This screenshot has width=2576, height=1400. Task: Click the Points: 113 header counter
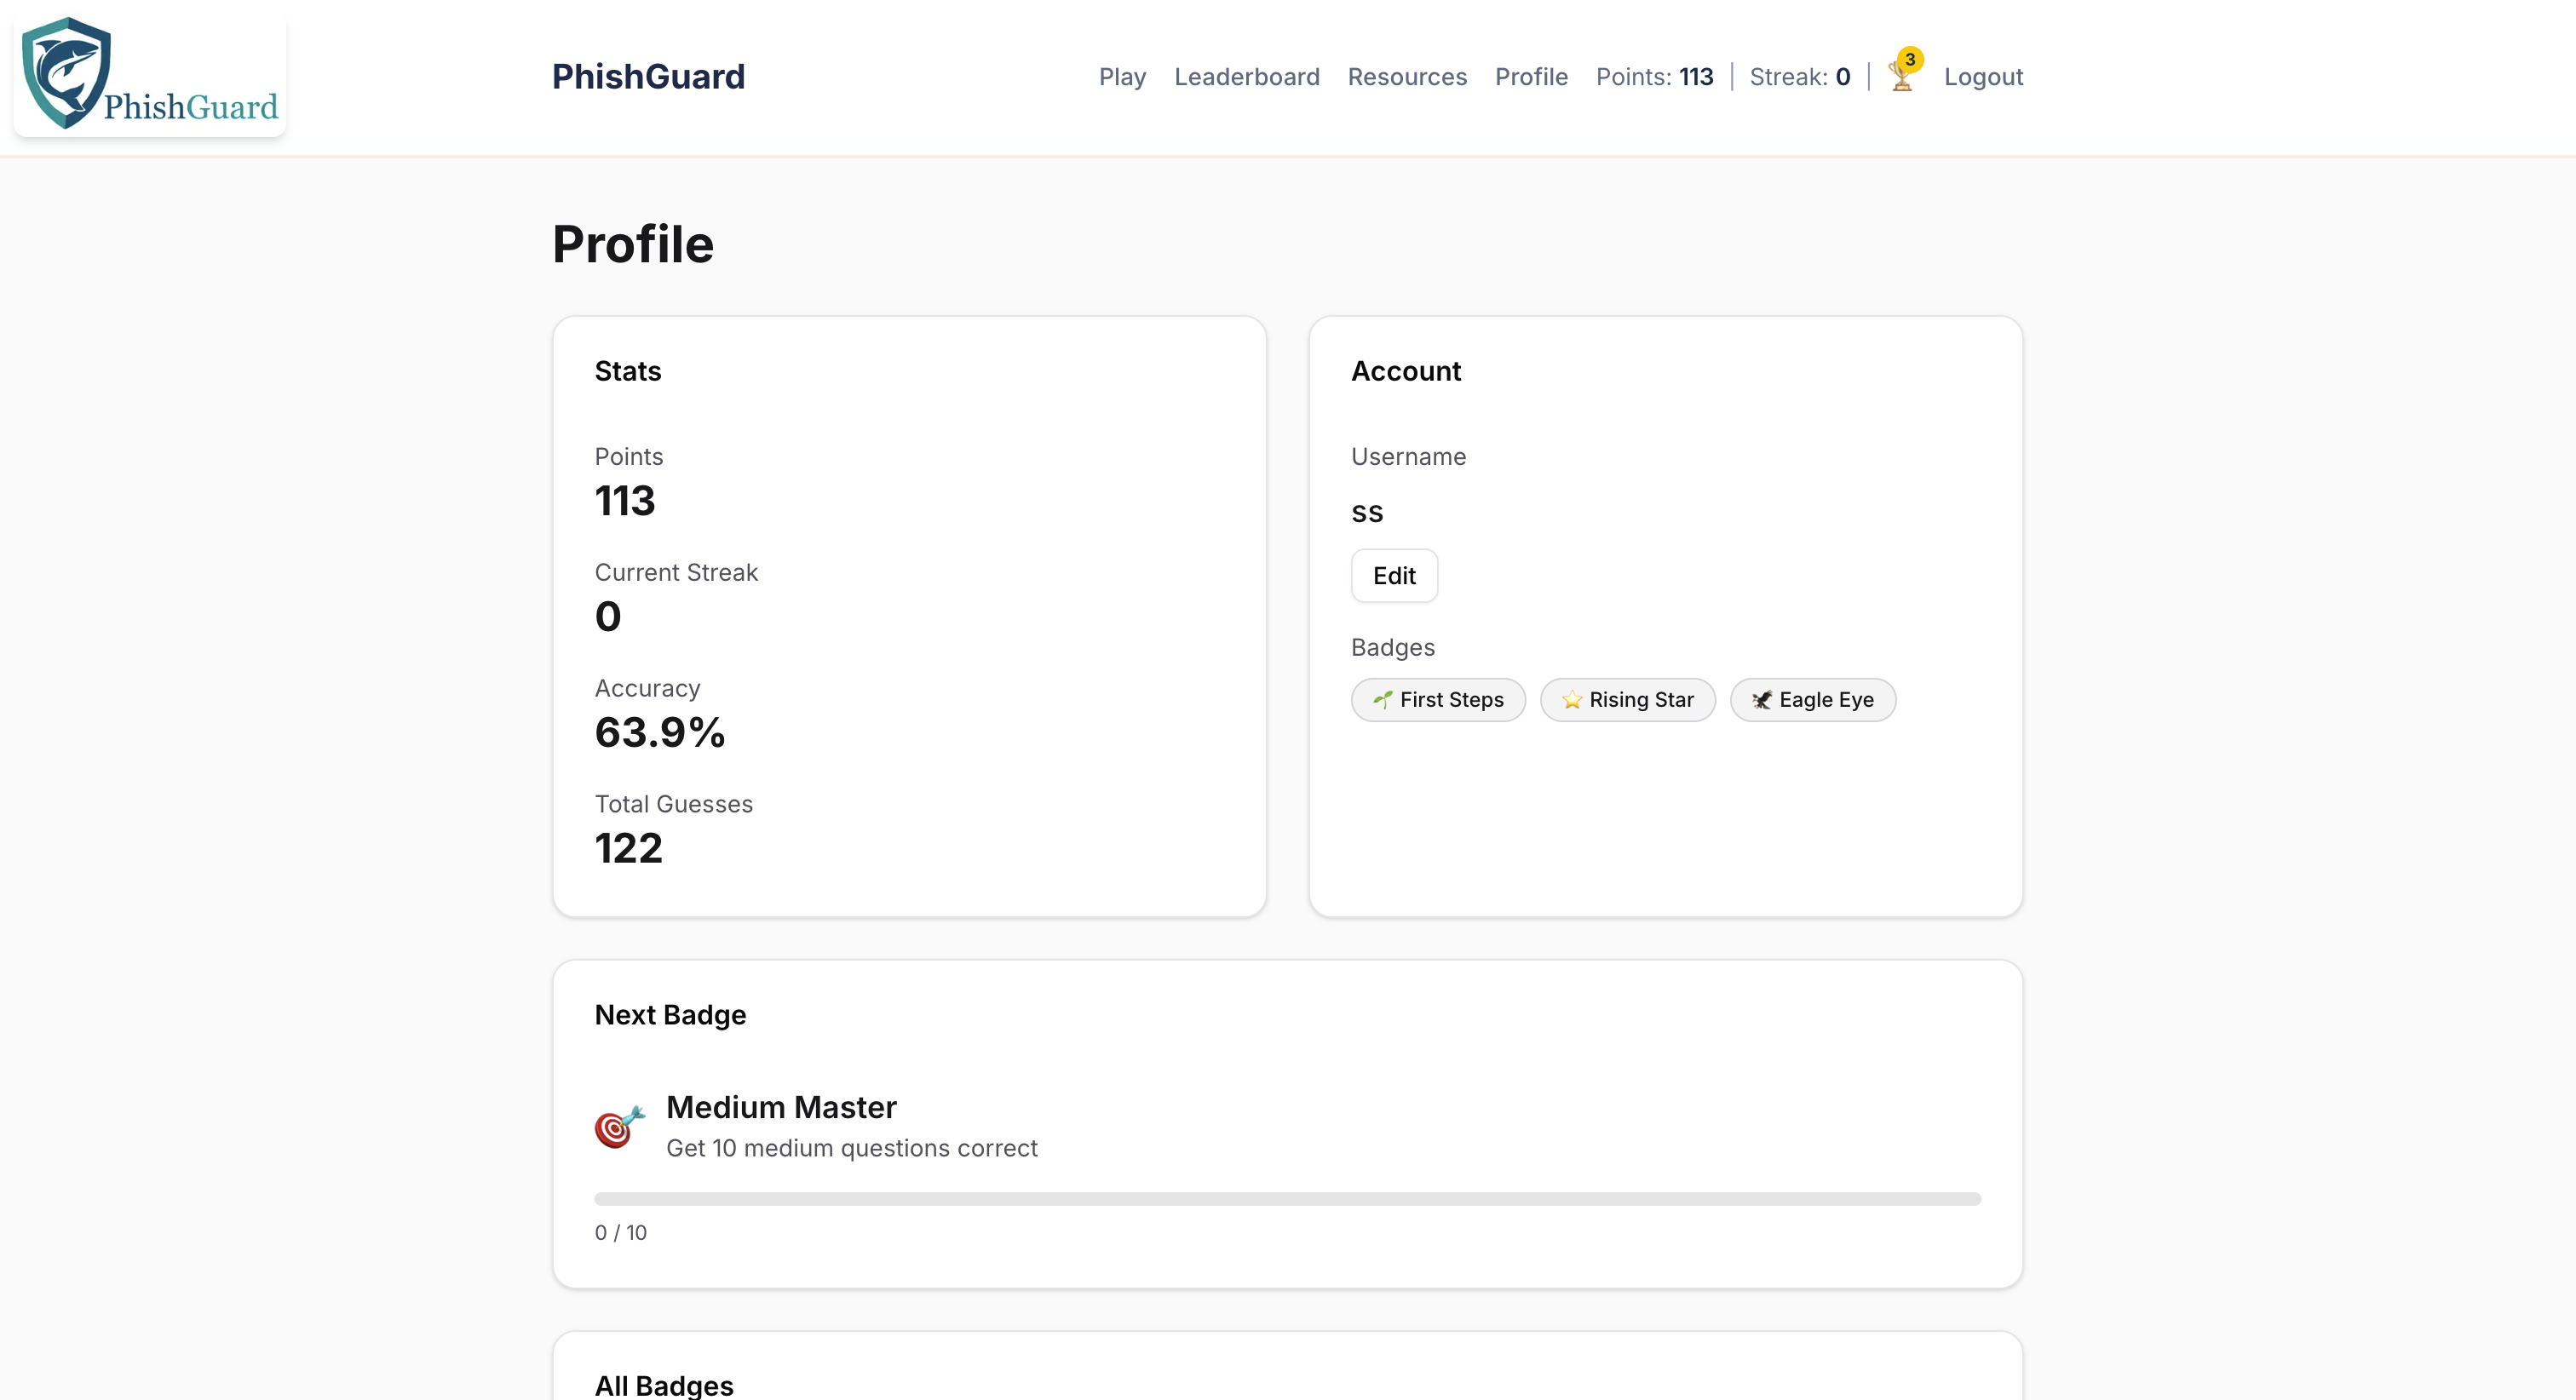[1654, 77]
